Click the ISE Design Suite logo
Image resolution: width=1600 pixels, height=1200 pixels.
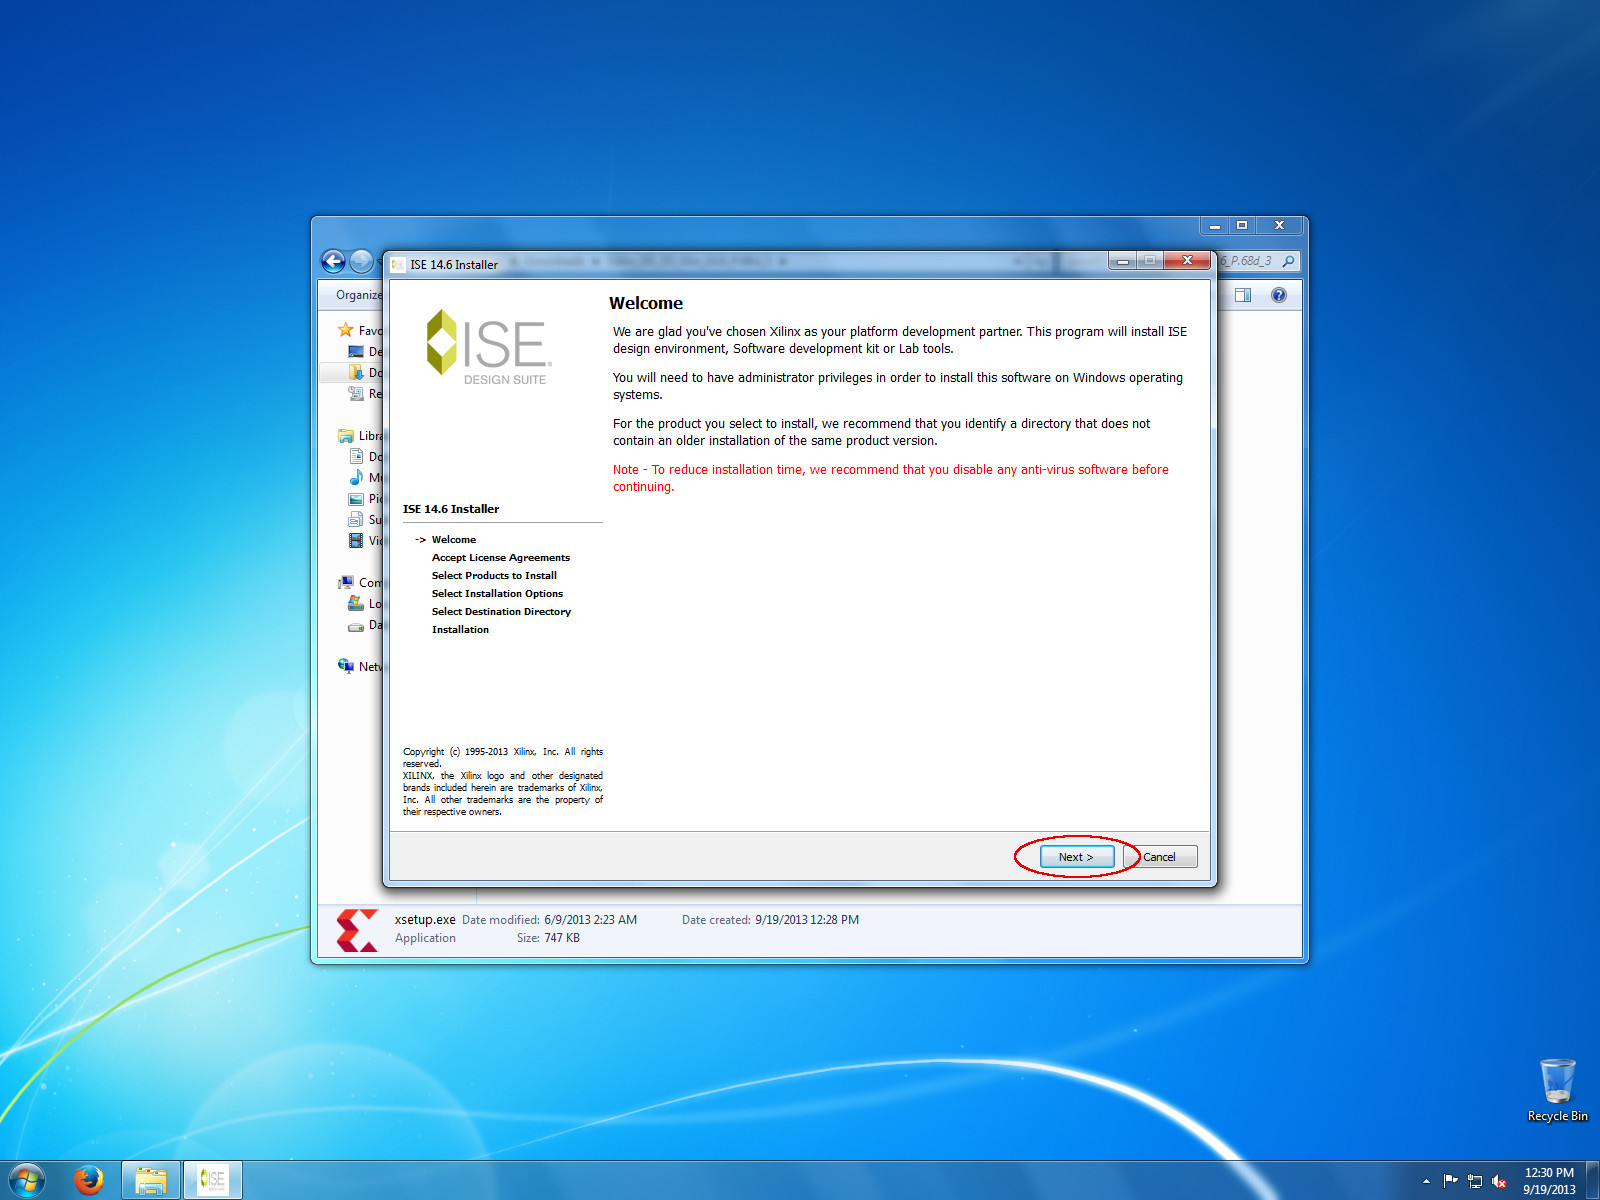click(x=489, y=347)
